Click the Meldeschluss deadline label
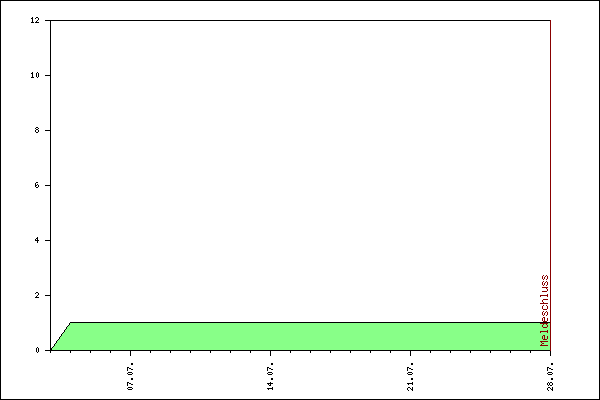The height and width of the screenshot is (400, 600). pyautogui.click(x=545, y=310)
